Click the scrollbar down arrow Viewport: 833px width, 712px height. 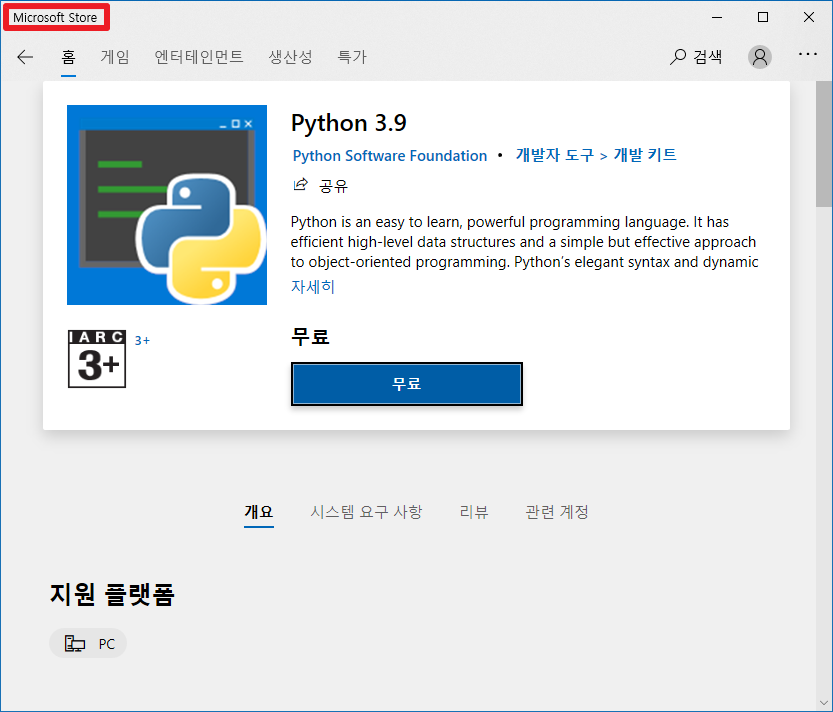tap(824, 703)
